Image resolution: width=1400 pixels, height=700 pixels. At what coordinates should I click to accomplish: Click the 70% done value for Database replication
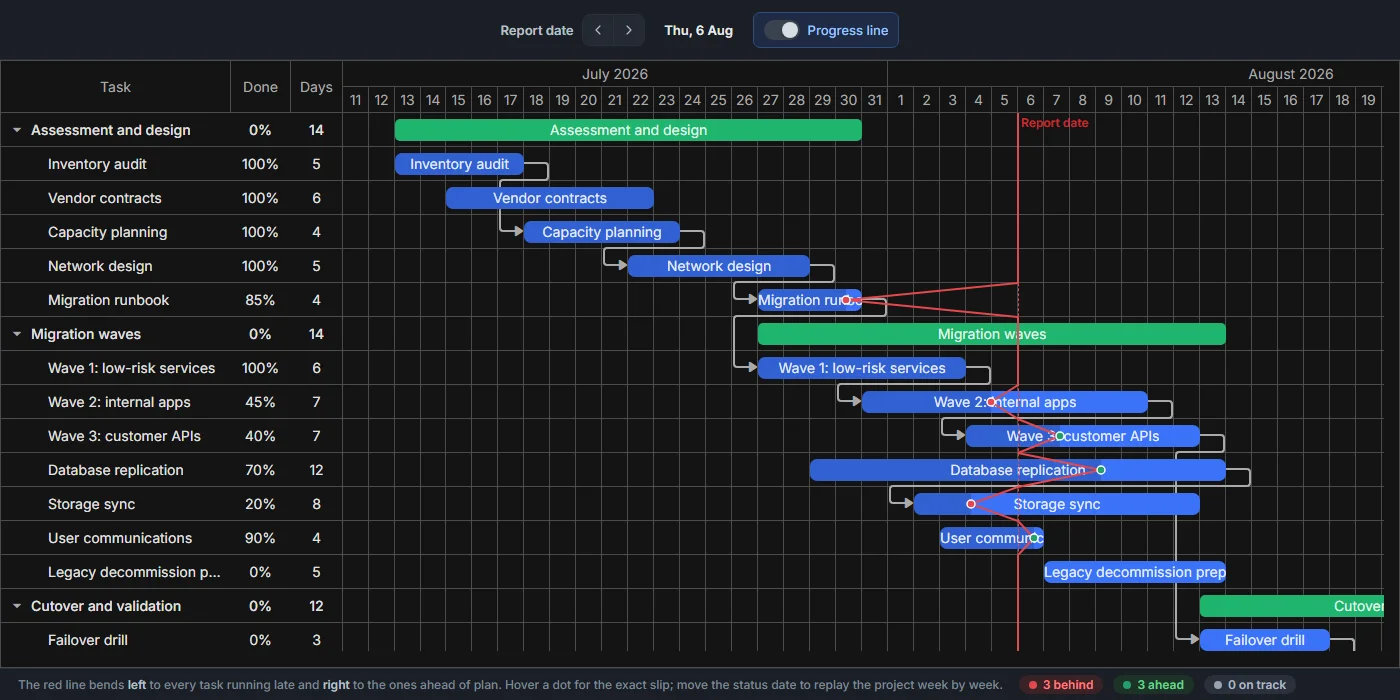[260, 470]
